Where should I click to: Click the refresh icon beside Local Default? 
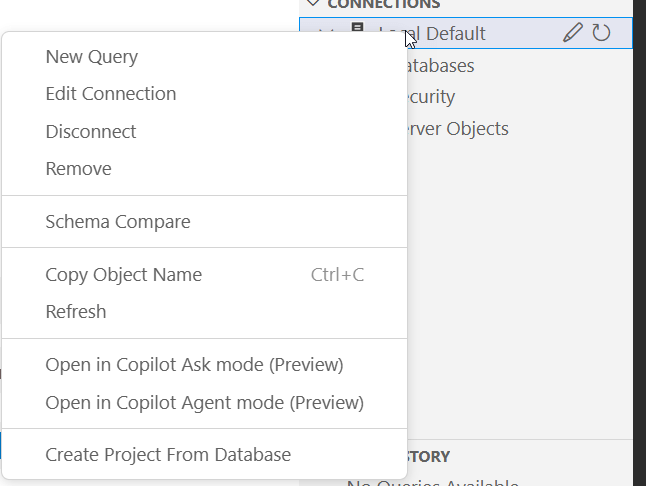point(601,33)
